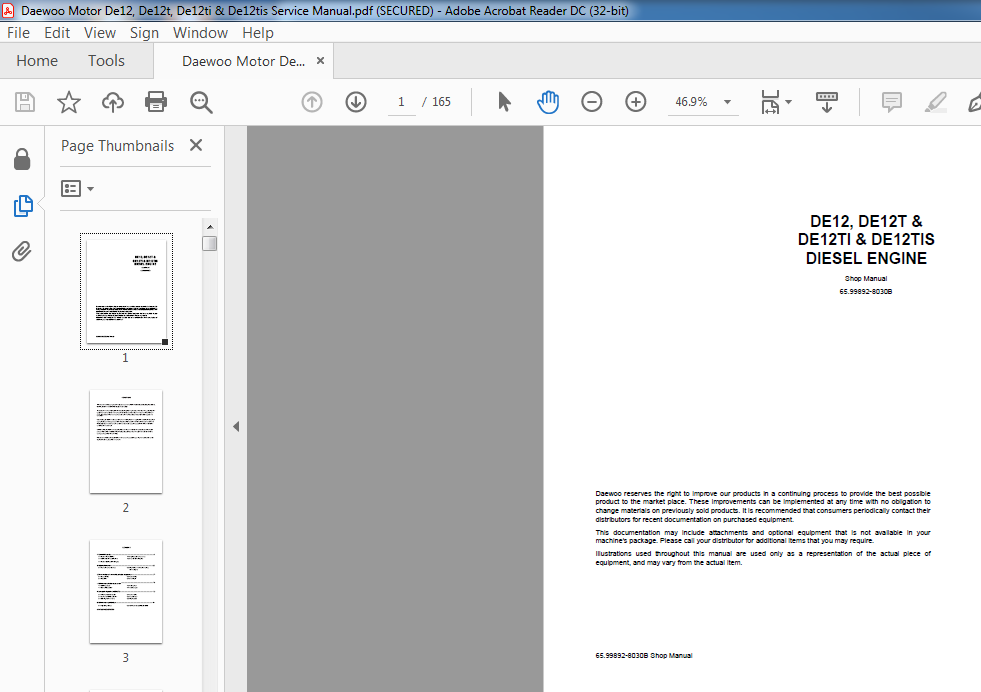Click the scrolling mode icon
The height and width of the screenshot is (692, 981).
coord(826,102)
